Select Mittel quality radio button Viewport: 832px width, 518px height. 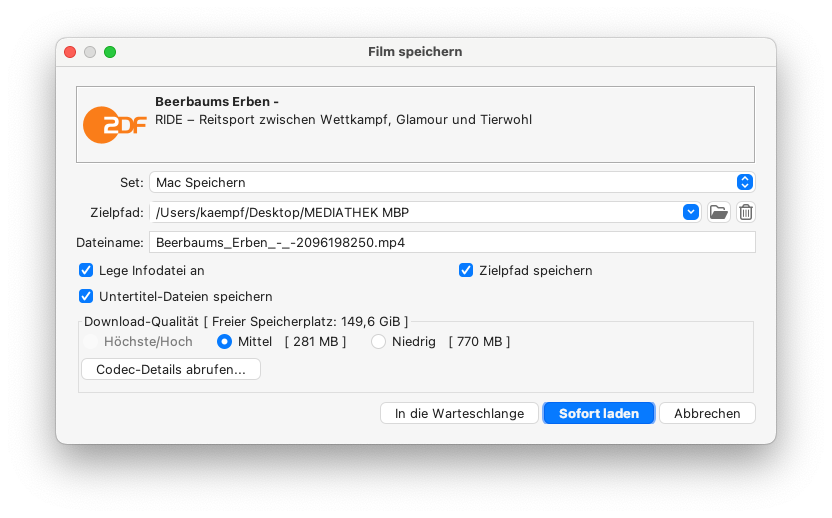[224, 342]
